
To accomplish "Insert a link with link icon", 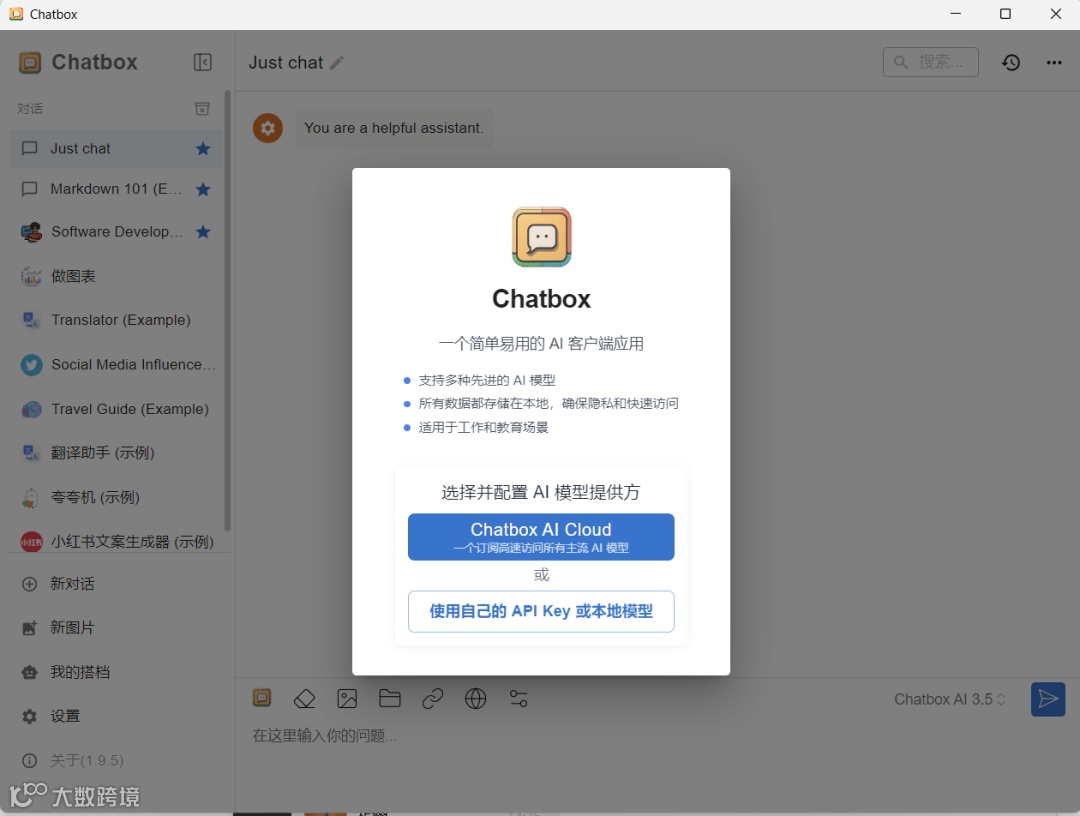I will click(x=433, y=698).
